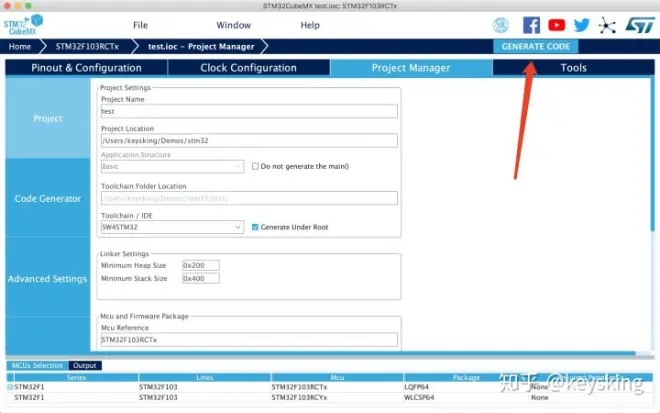
Task: Click the Toolchain Folder Location field
Action: 249,198
